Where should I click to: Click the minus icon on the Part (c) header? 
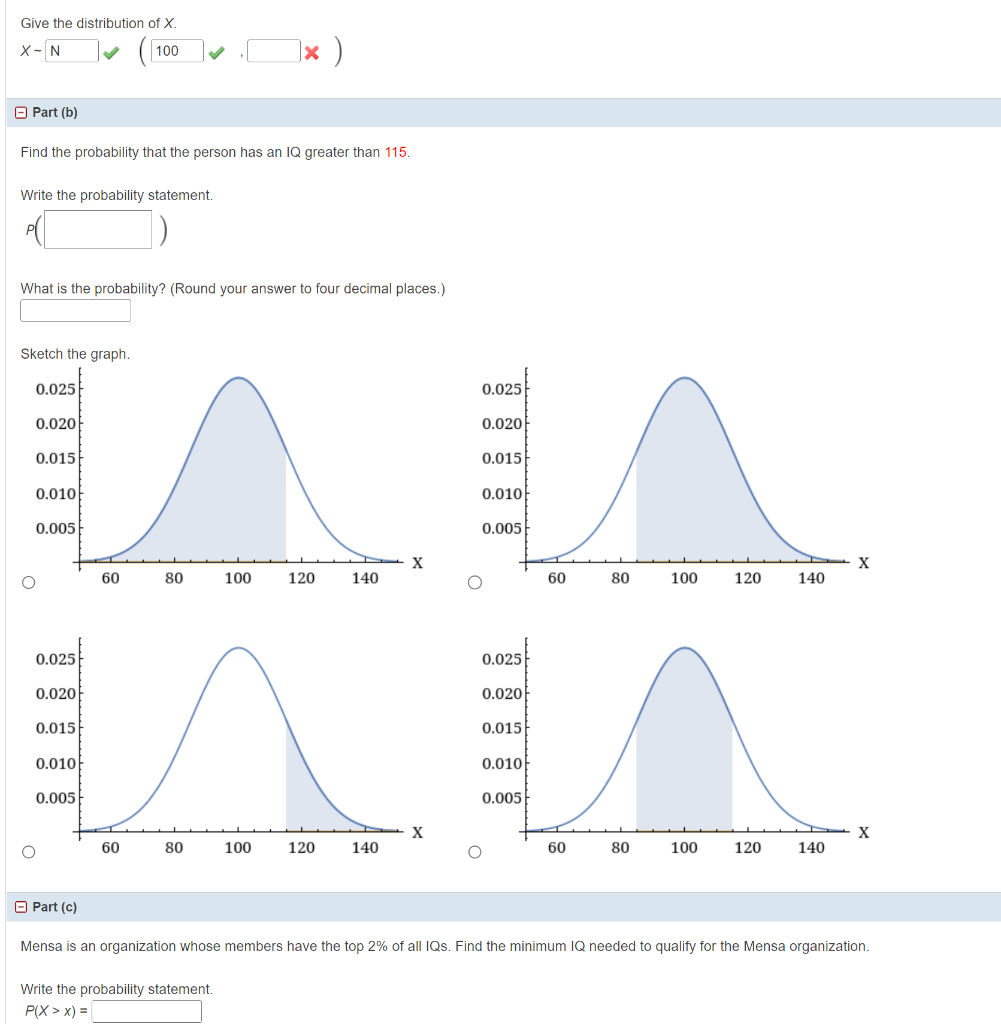click(21, 906)
